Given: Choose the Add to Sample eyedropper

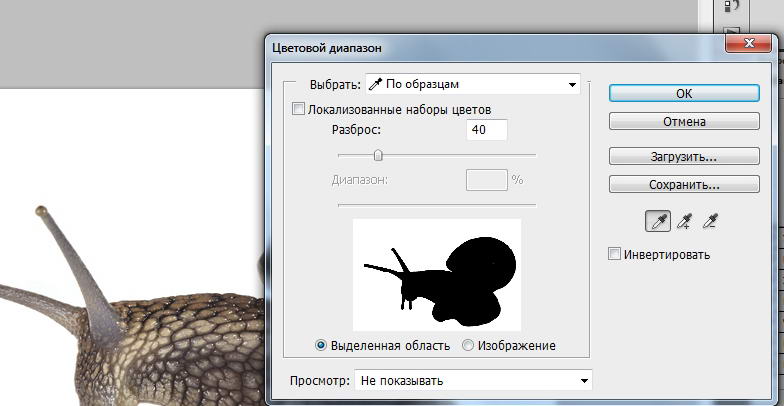Looking at the screenshot, I should tap(684, 222).
